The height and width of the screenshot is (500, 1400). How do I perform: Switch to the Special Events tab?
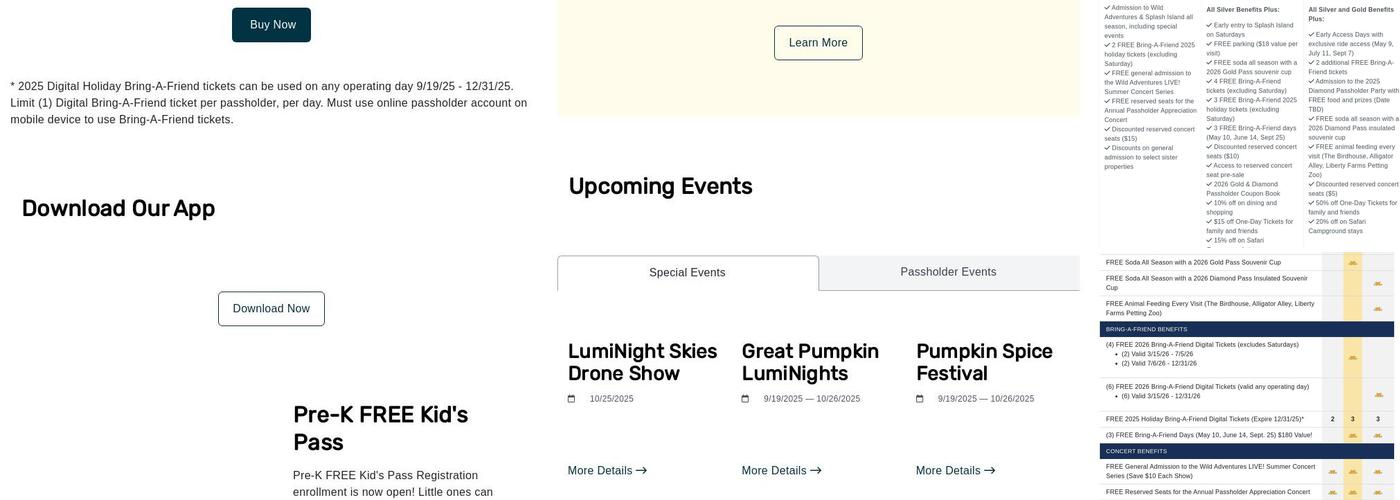click(x=687, y=273)
